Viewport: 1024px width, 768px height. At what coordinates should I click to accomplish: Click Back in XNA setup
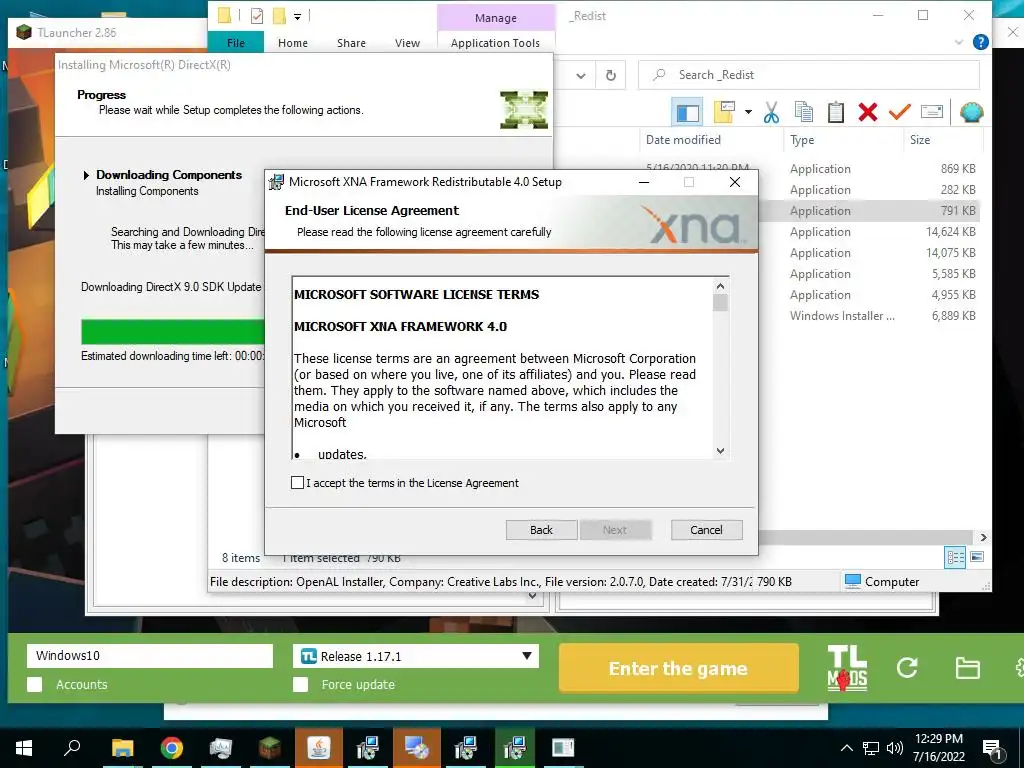coord(541,530)
